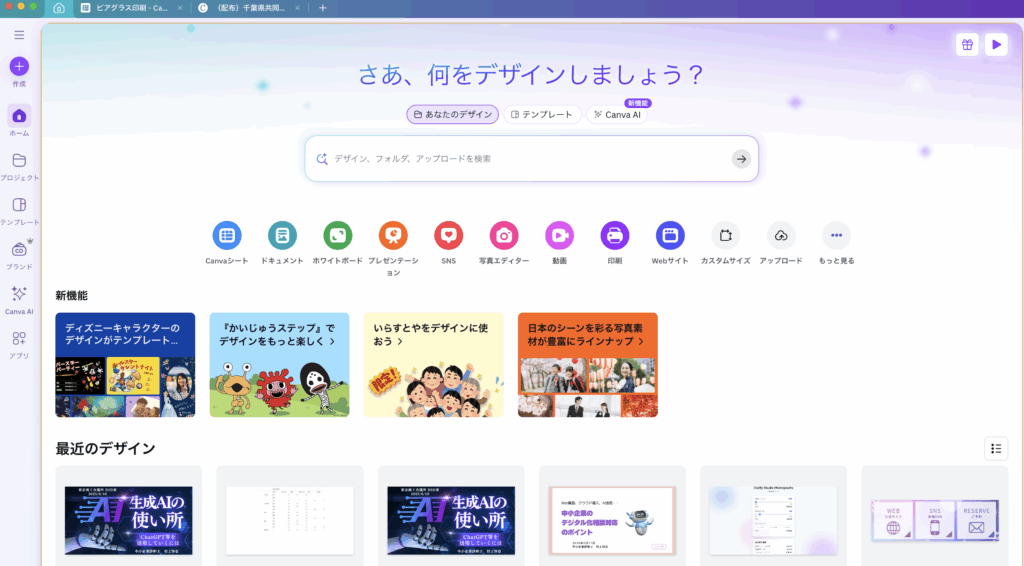The width and height of the screenshot is (1024, 566).
Task: Open 中小企業のデジタル化 design thumbnail
Action: pyautogui.click(x=613, y=520)
